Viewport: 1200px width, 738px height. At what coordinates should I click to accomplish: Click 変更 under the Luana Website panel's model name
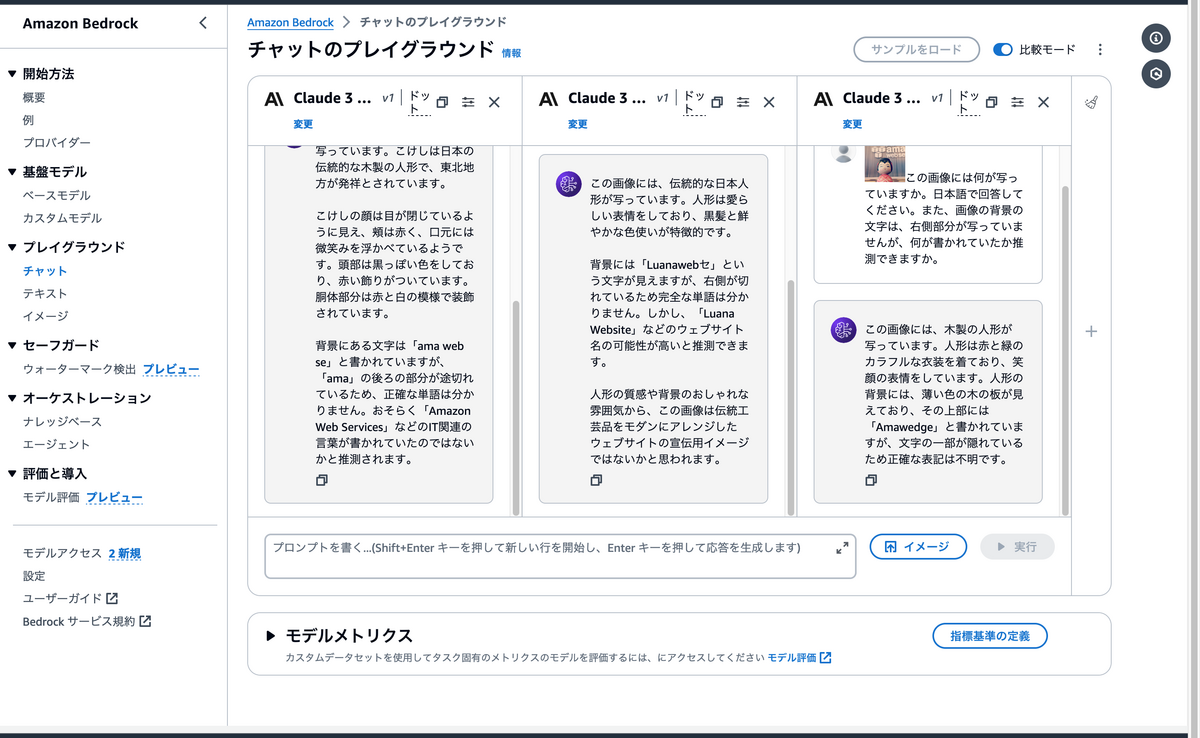[x=578, y=124]
